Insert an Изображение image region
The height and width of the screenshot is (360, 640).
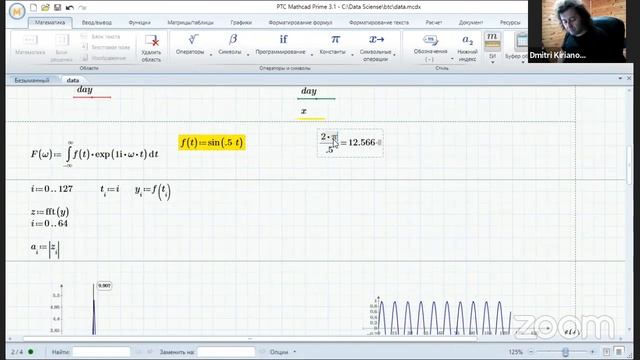[x=103, y=58]
